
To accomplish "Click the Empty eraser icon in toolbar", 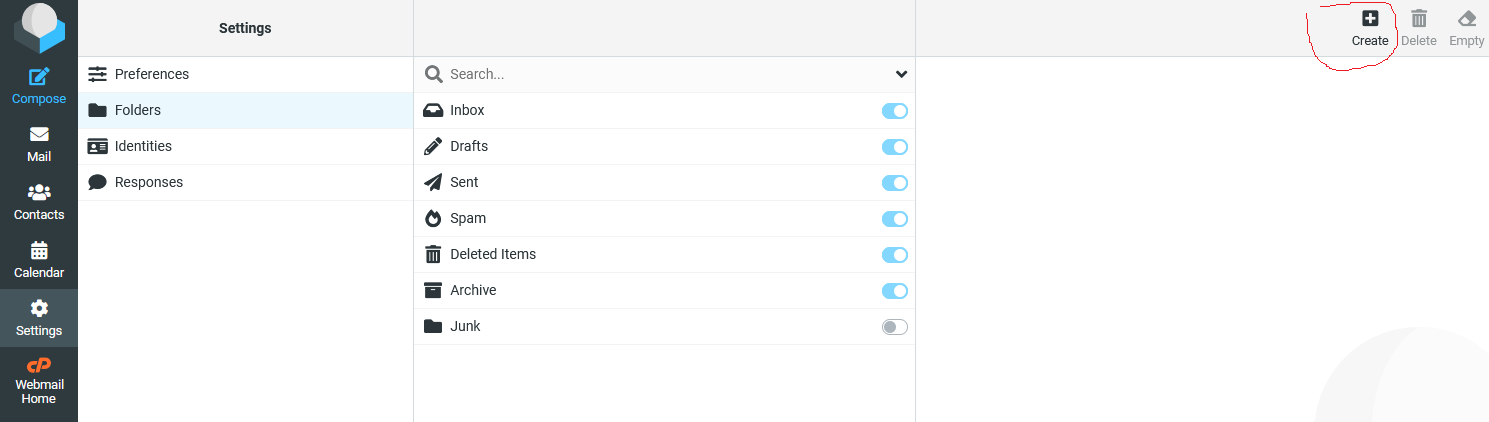I will [1467, 18].
